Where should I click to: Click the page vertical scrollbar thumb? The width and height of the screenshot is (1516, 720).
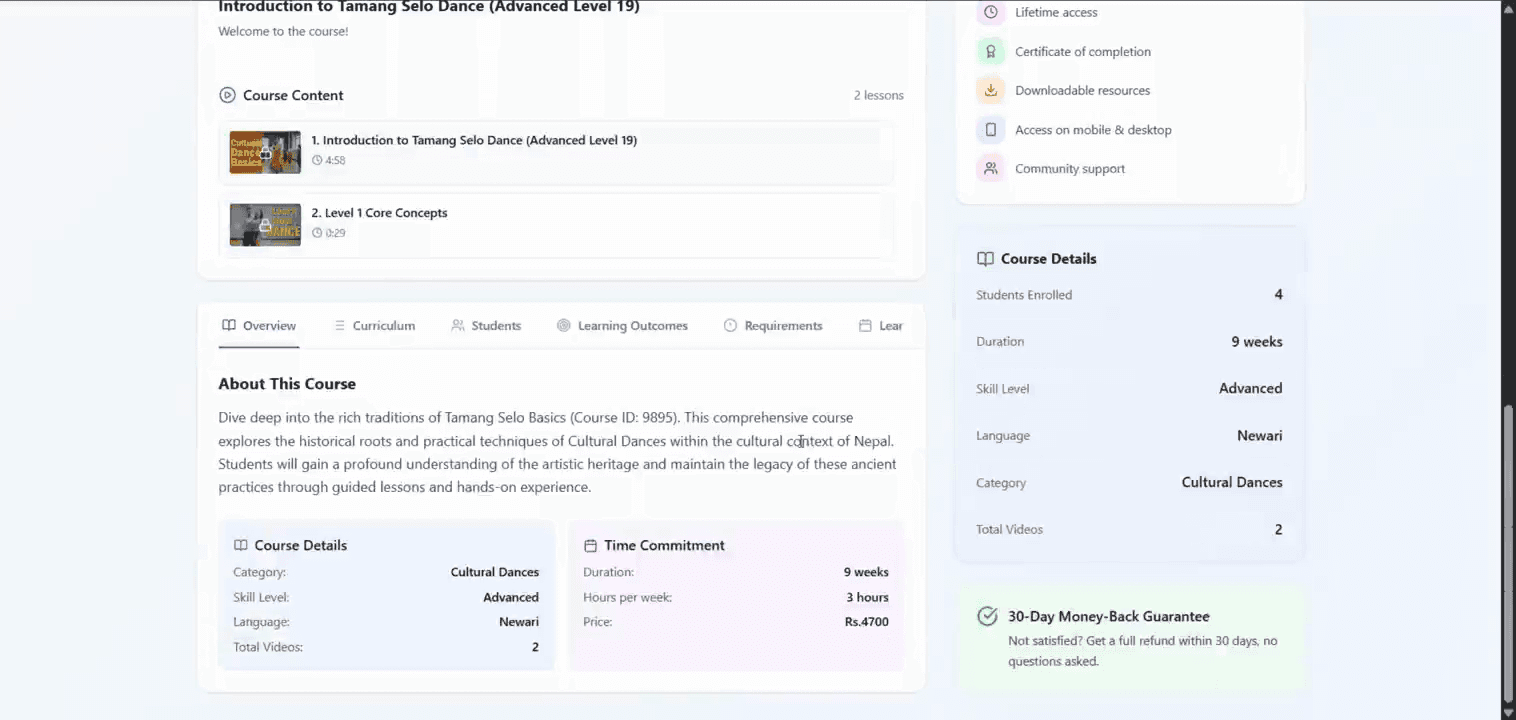pos(1508,553)
